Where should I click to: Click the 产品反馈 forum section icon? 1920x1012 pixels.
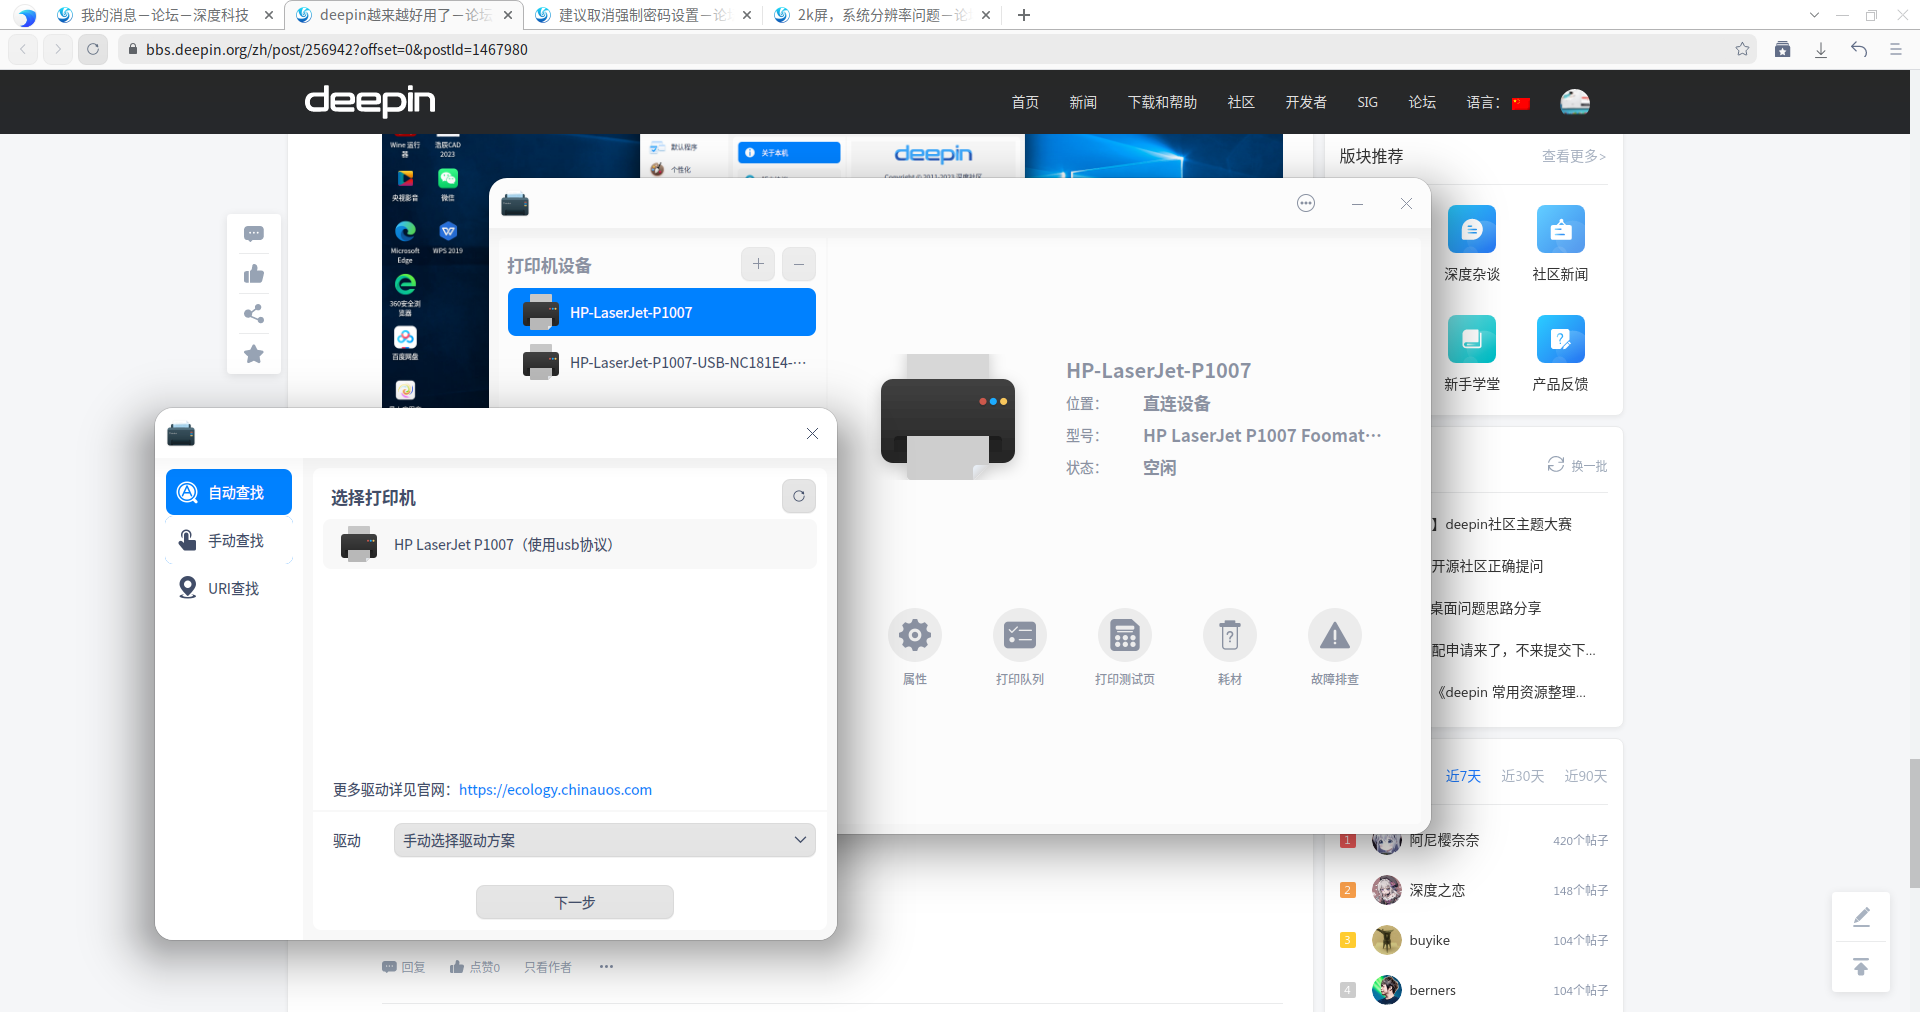point(1561,339)
